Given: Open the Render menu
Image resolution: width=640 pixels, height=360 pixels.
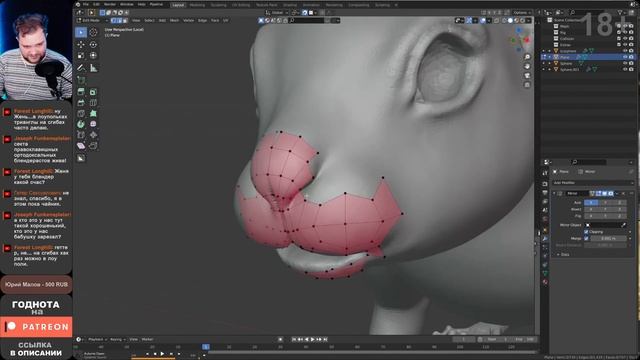Looking at the screenshot, I should [x=110, y=4].
